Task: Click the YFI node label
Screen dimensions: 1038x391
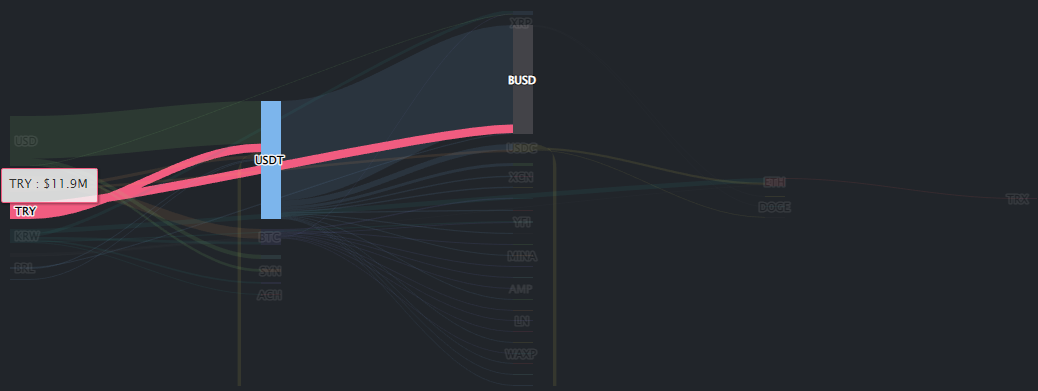Action: tap(522, 222)
